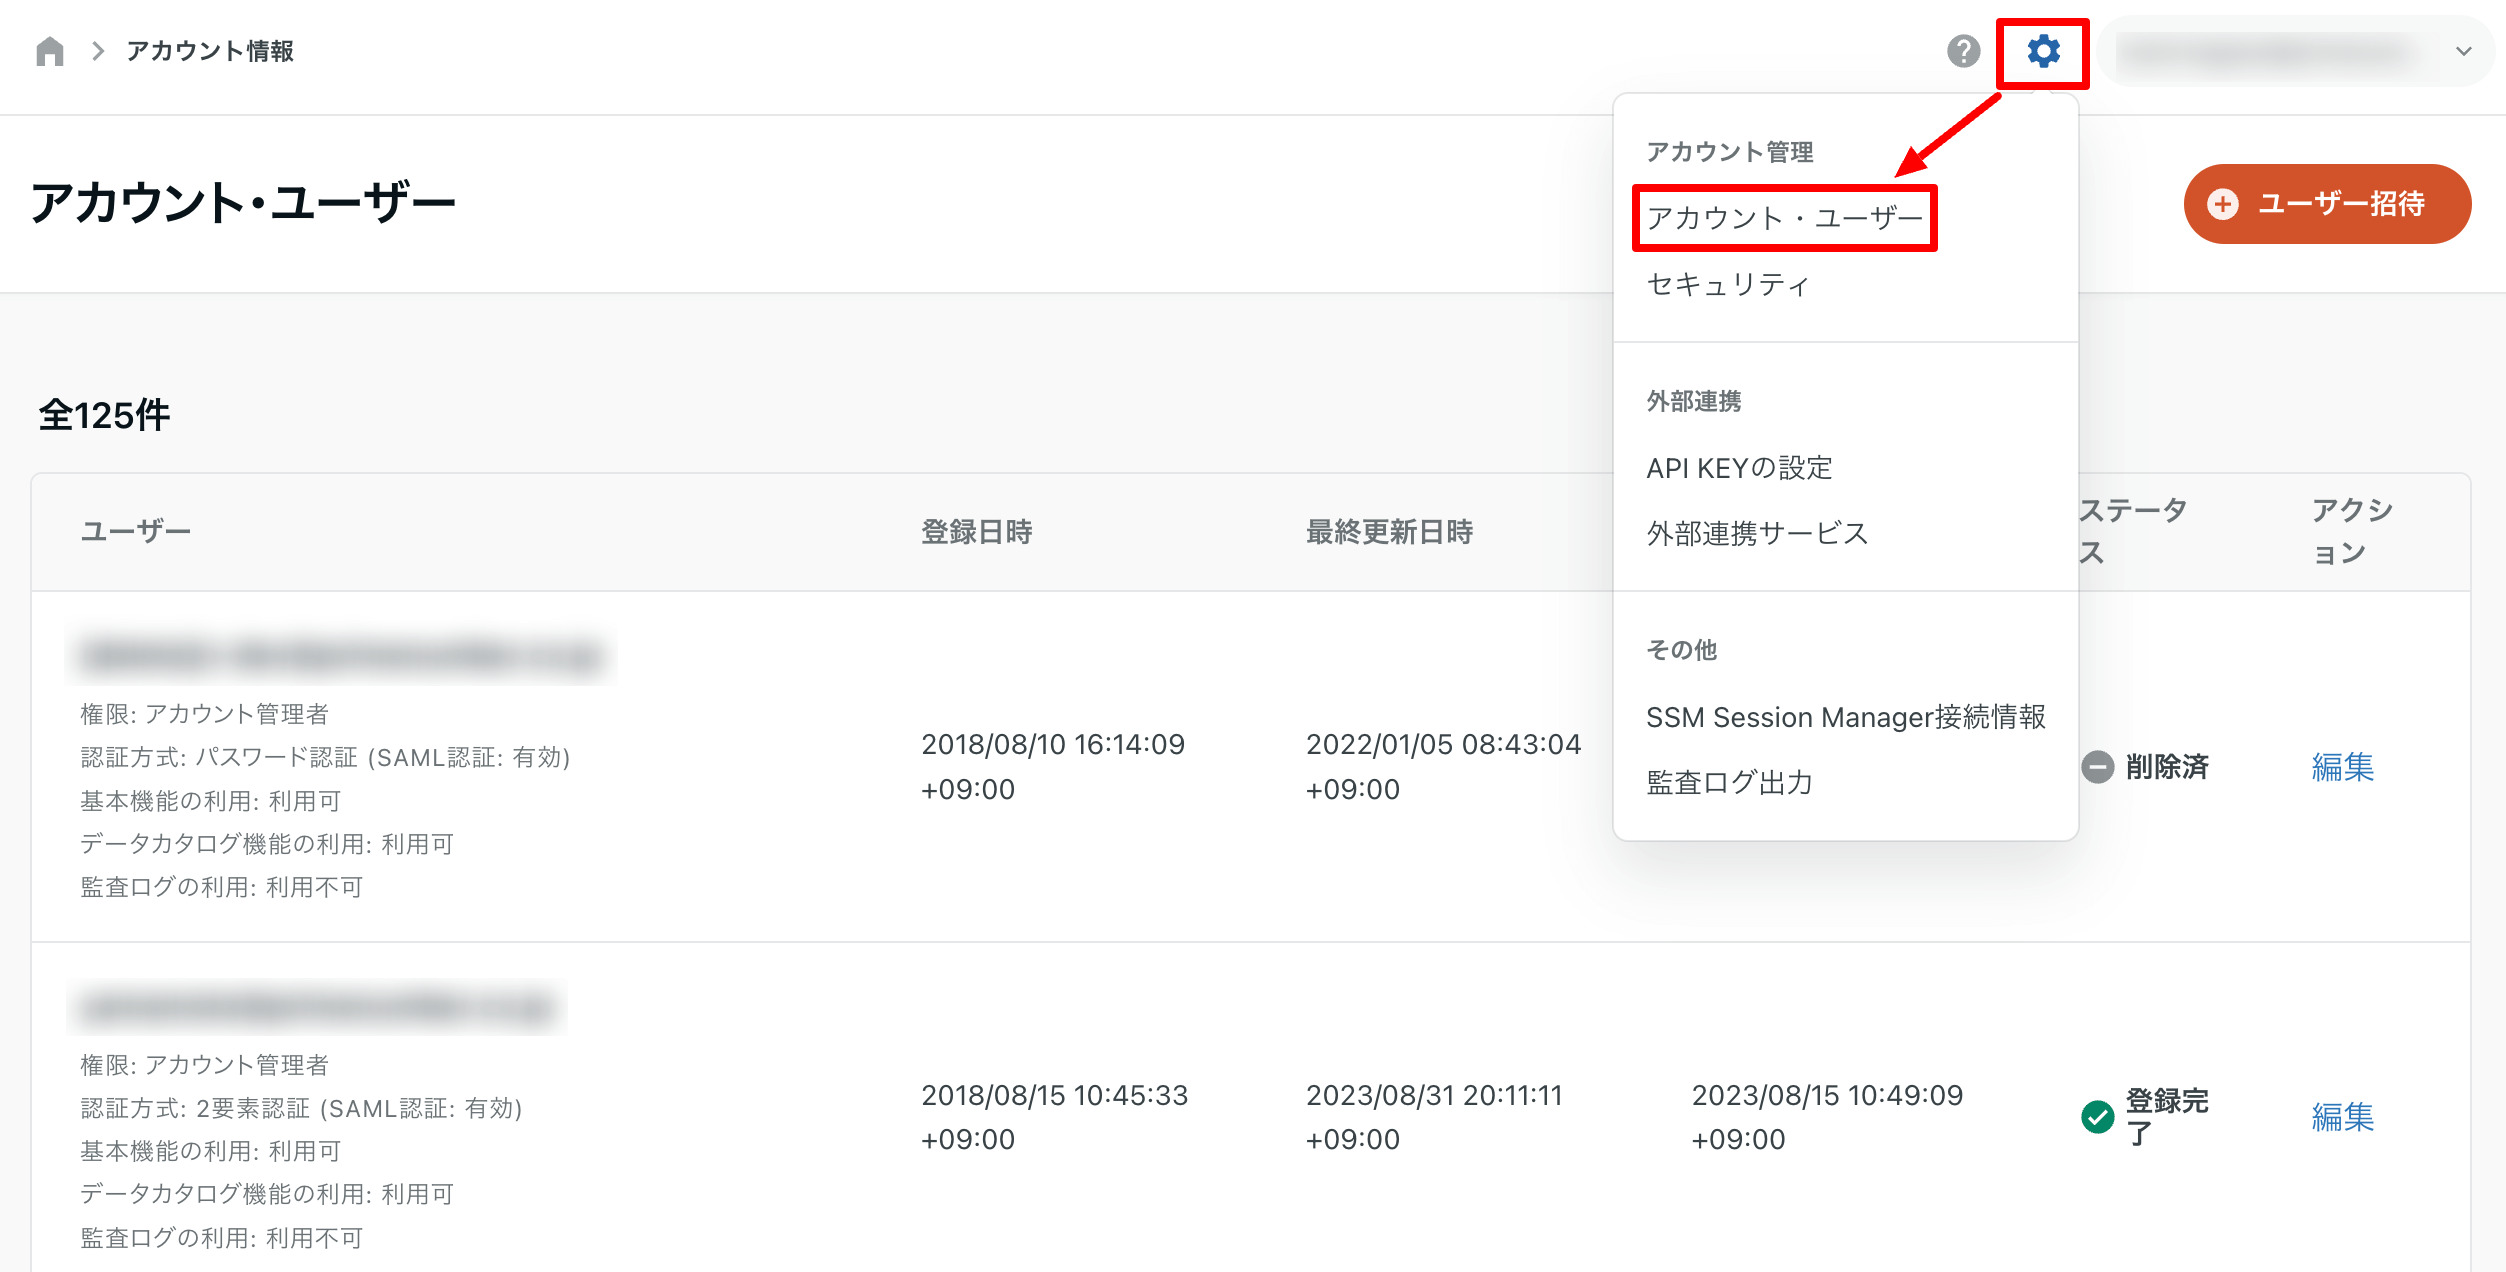Screen dimensions: 2506x1272
Task: Click the settings gear icon
Action: (2043, 51)
